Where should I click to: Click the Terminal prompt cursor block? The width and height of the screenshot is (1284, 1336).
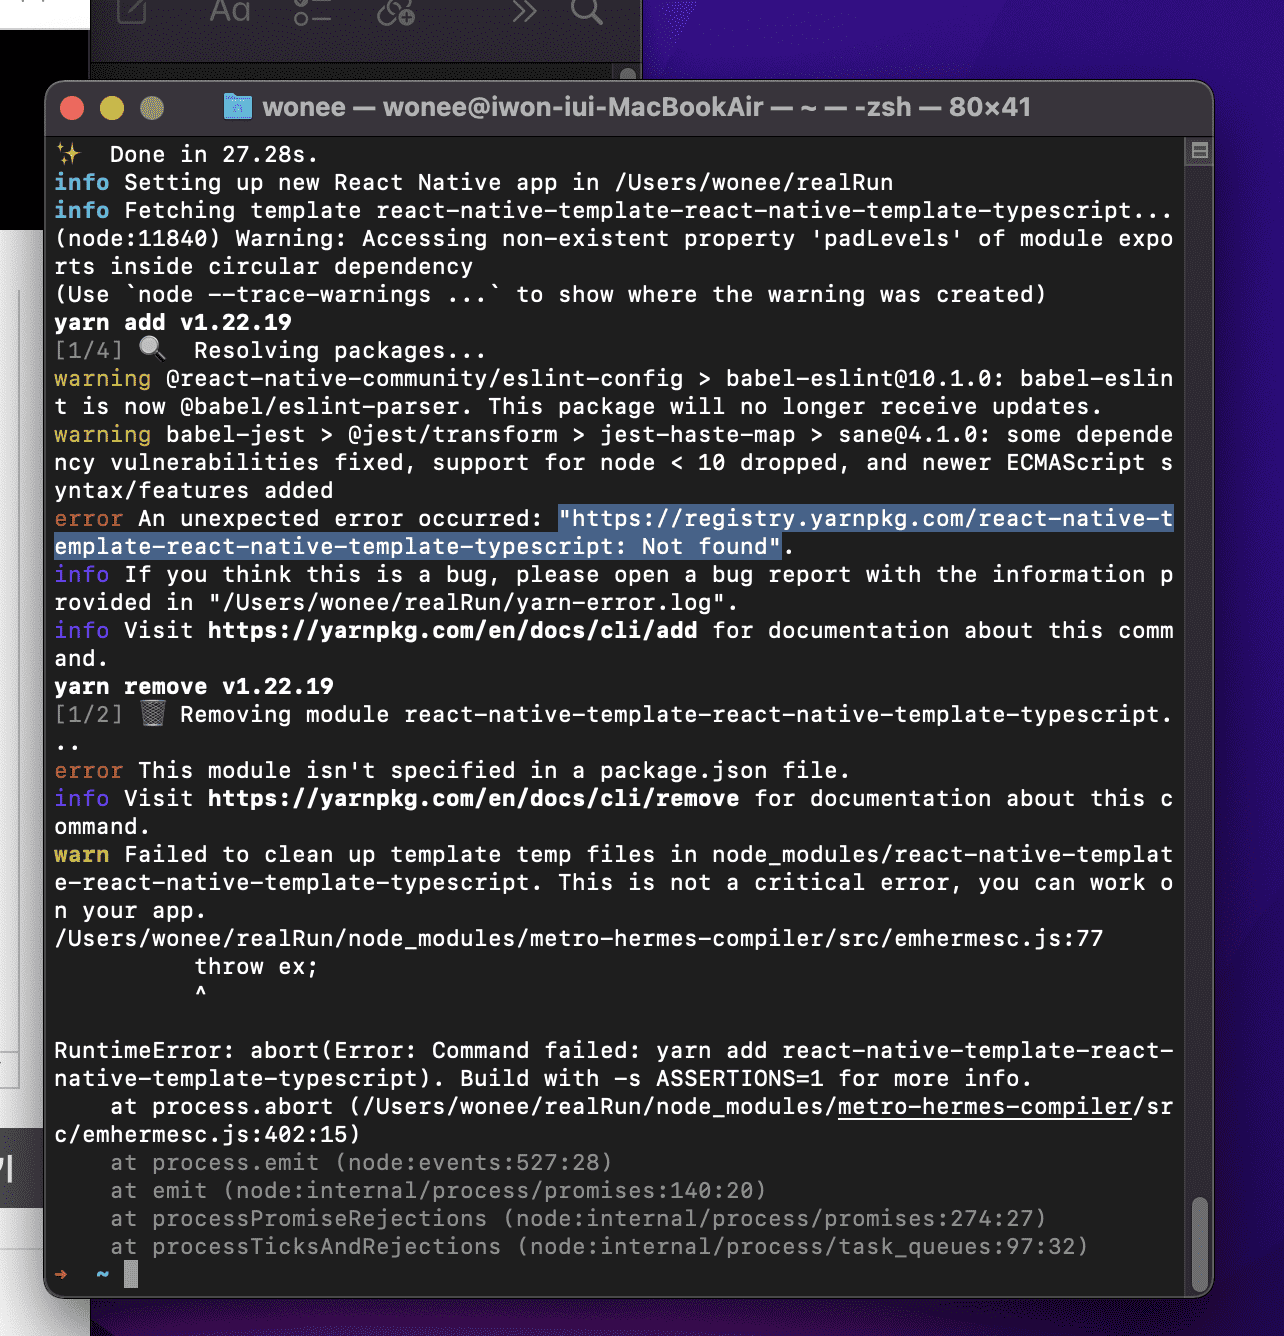(x=131, y=1274)
